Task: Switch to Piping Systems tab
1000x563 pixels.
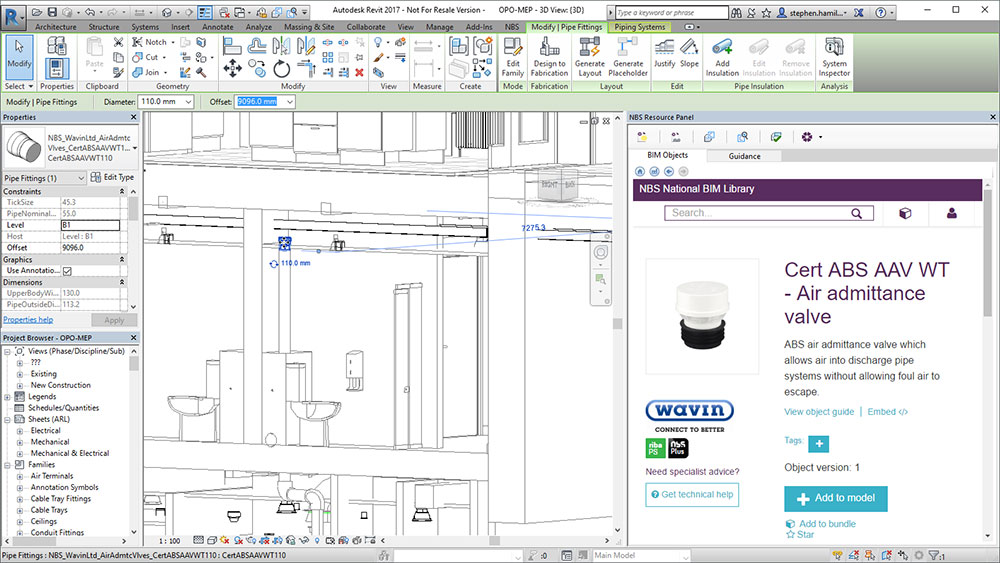Action: click(640, 27)
